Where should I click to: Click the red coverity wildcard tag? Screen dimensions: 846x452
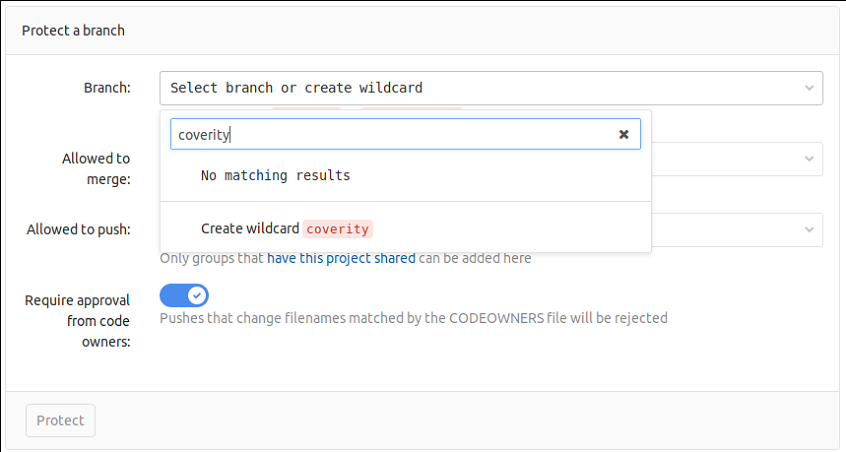(337, 229)
